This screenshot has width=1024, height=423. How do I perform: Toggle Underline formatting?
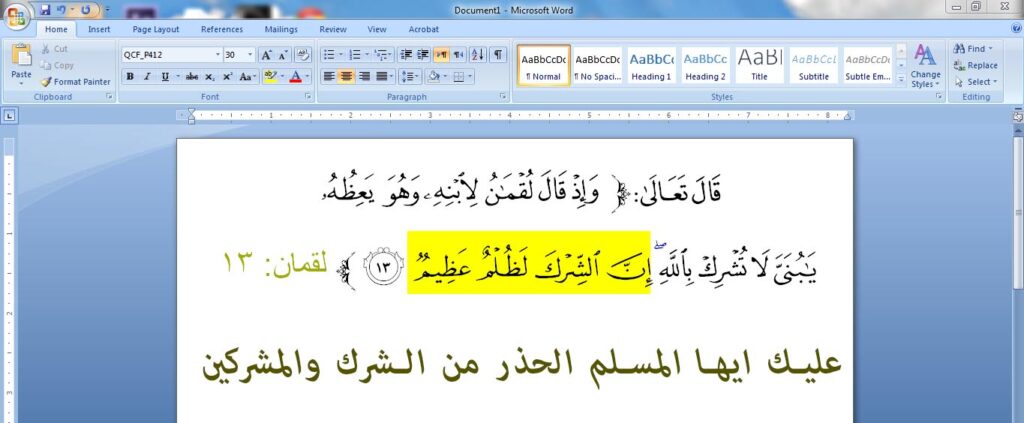(165, 76)
